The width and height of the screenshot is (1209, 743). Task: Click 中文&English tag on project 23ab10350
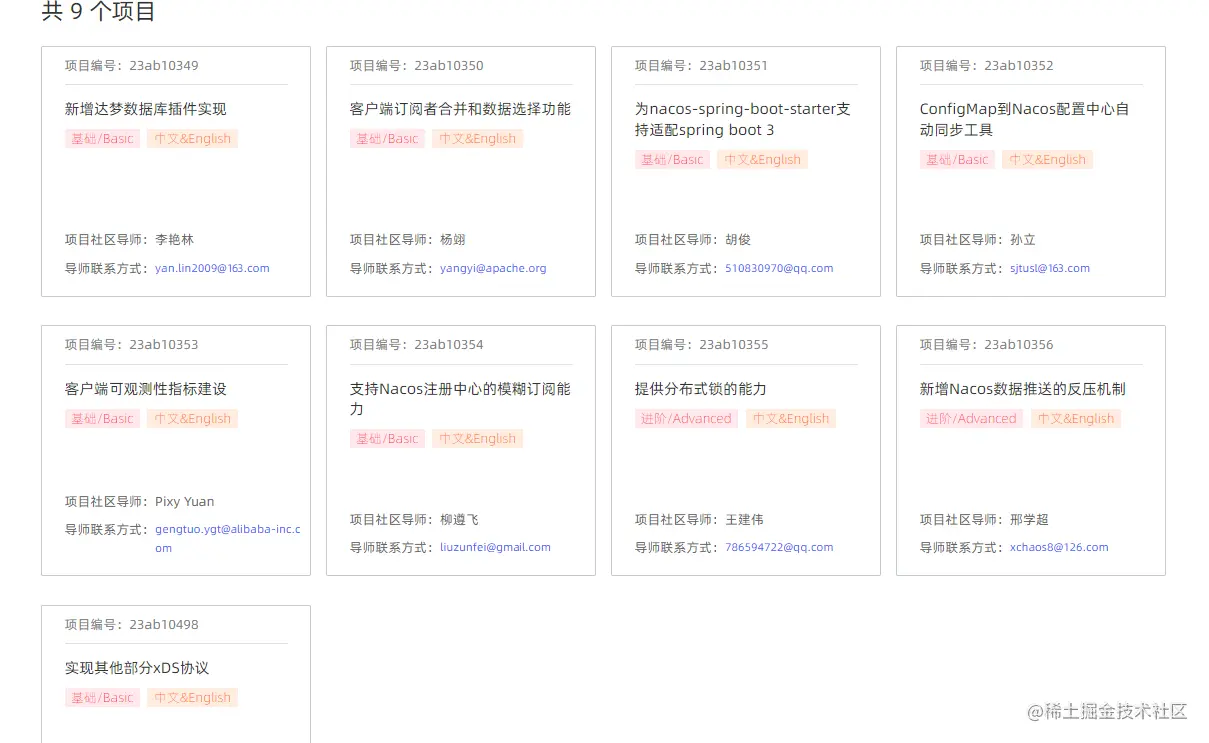coord(478,139)
